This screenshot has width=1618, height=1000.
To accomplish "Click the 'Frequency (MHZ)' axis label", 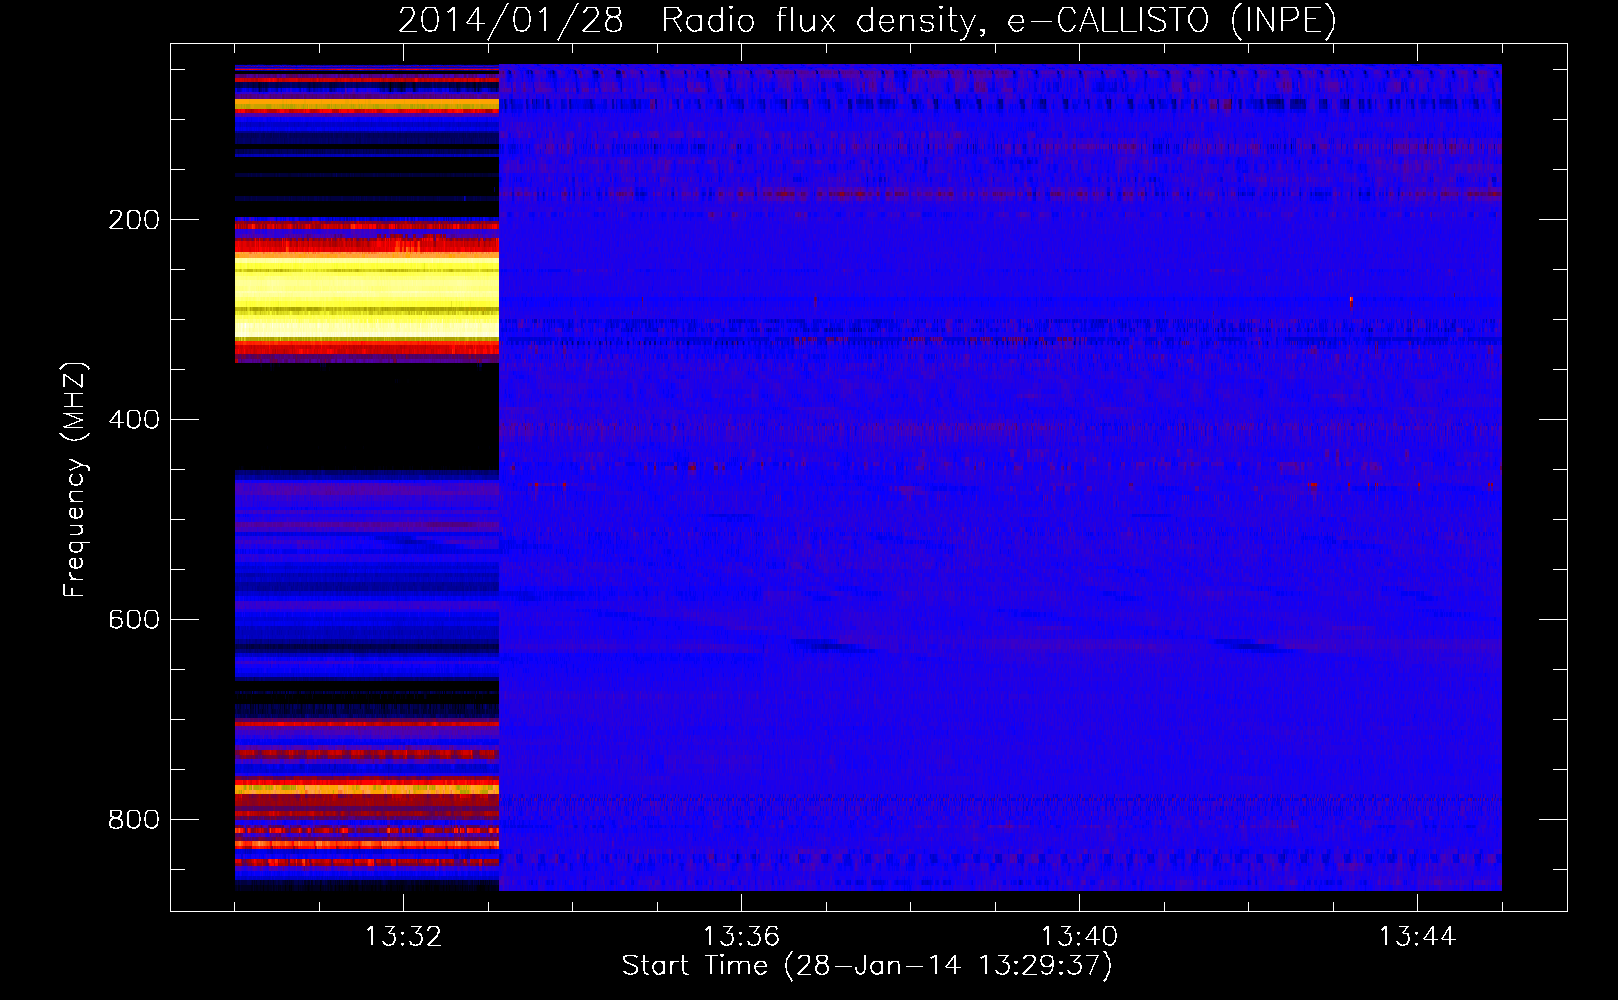I will click(x=74, y=480).
